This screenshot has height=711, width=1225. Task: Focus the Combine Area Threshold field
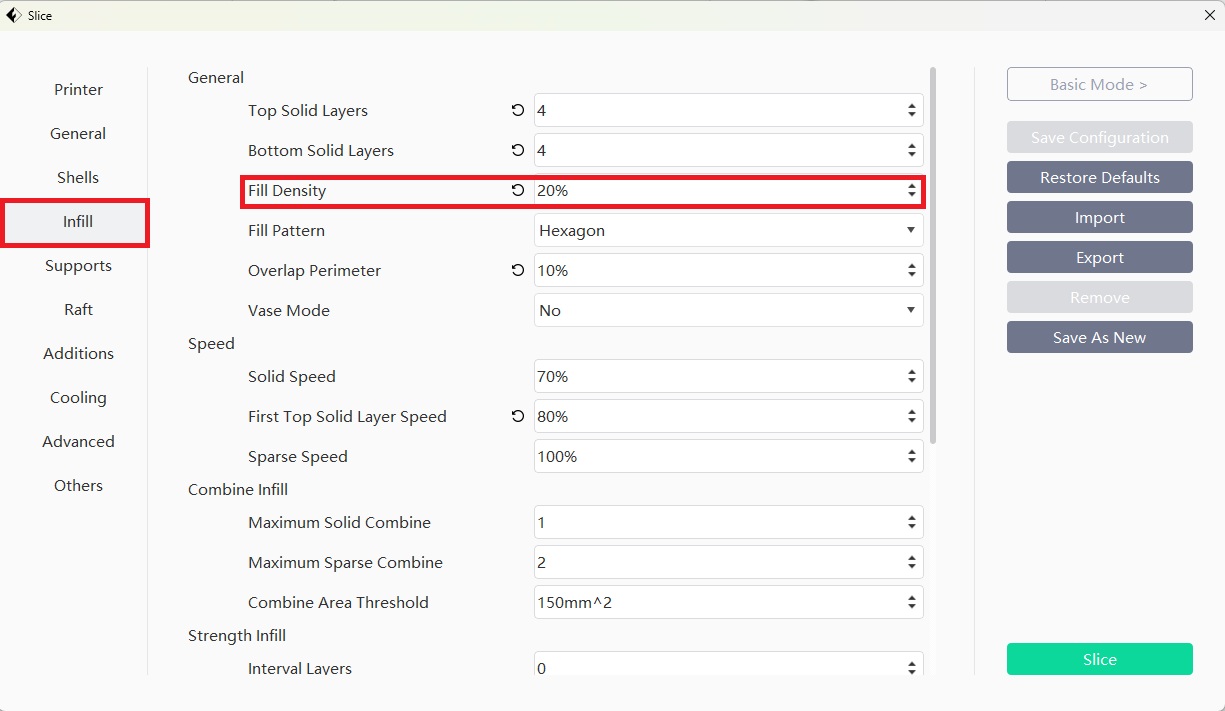coord(715,603)
